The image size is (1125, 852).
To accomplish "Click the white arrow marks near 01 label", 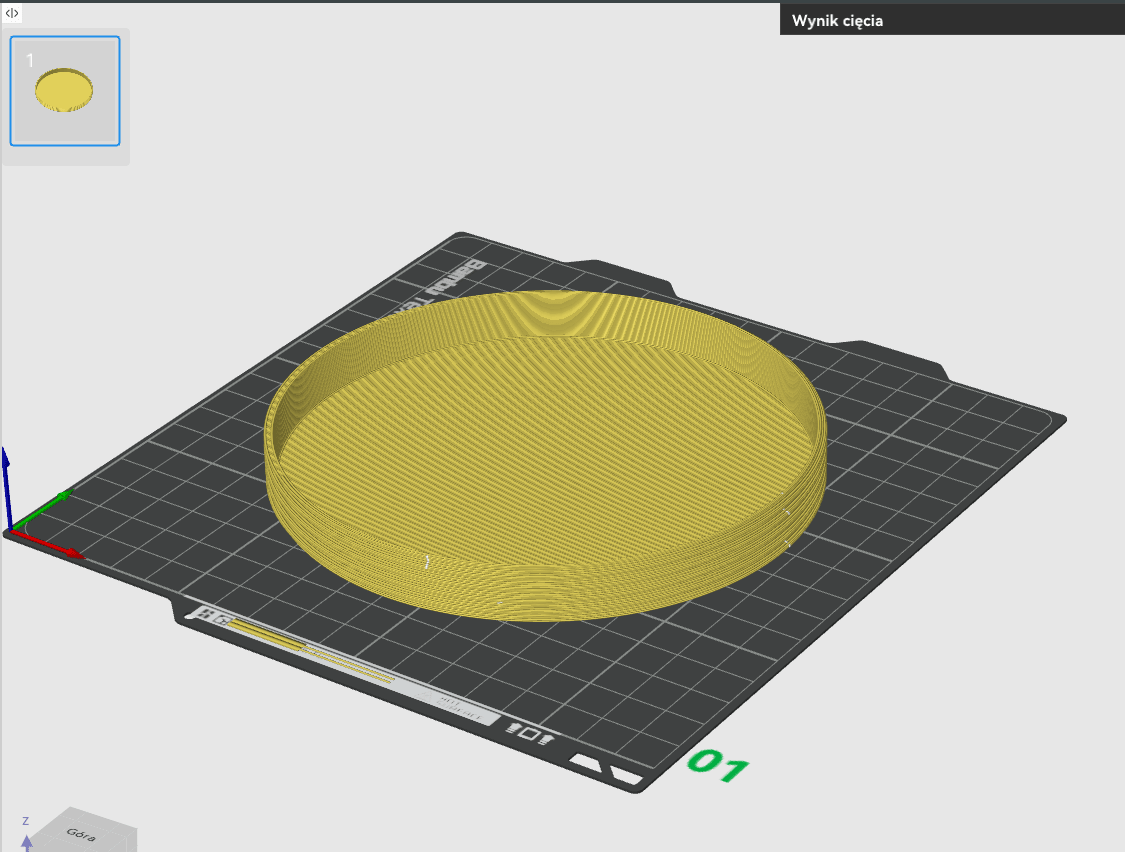I will coord(606,769).
